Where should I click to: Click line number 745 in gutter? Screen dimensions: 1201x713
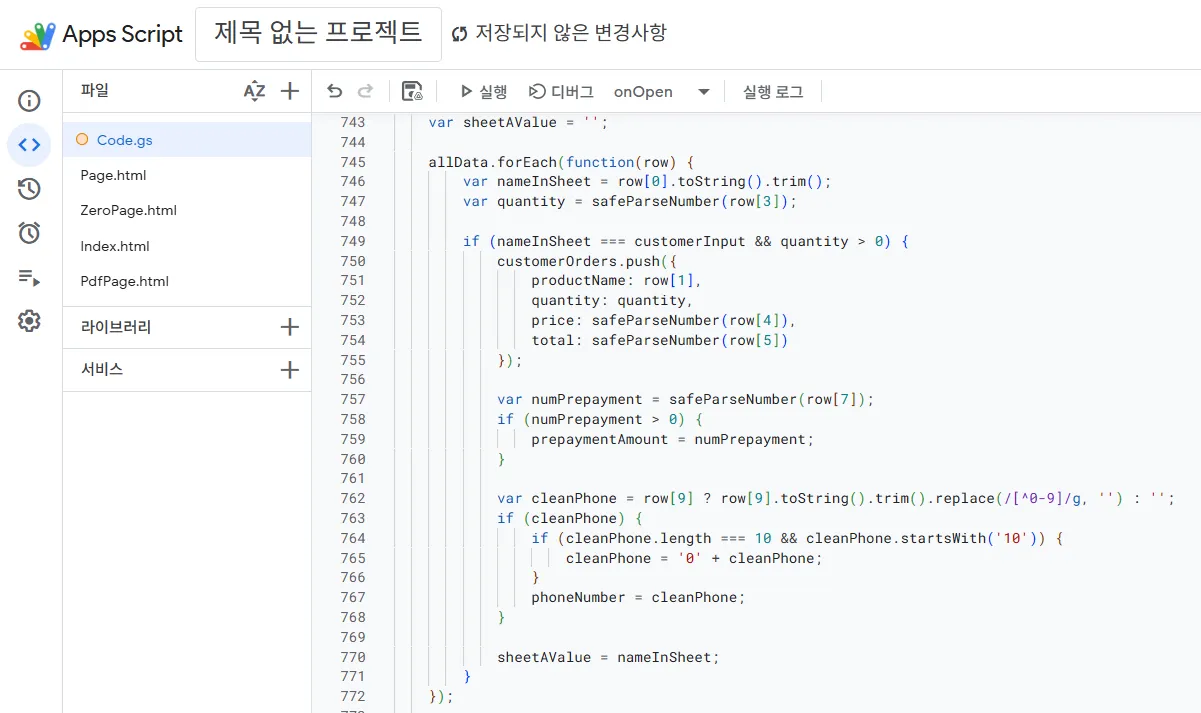coord(353,162)
